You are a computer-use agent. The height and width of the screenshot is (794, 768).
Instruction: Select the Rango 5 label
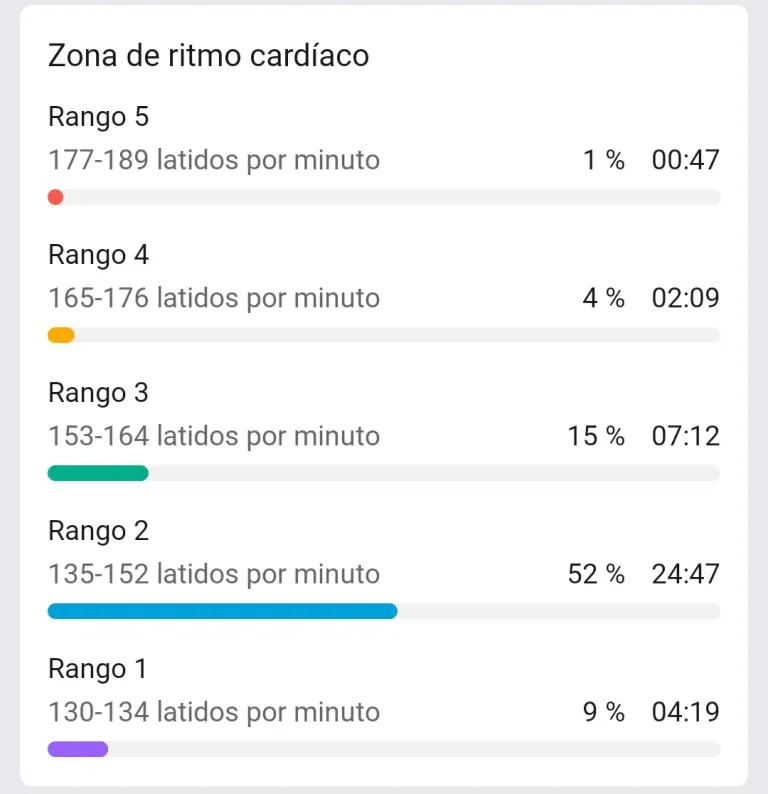coord(98,116)
